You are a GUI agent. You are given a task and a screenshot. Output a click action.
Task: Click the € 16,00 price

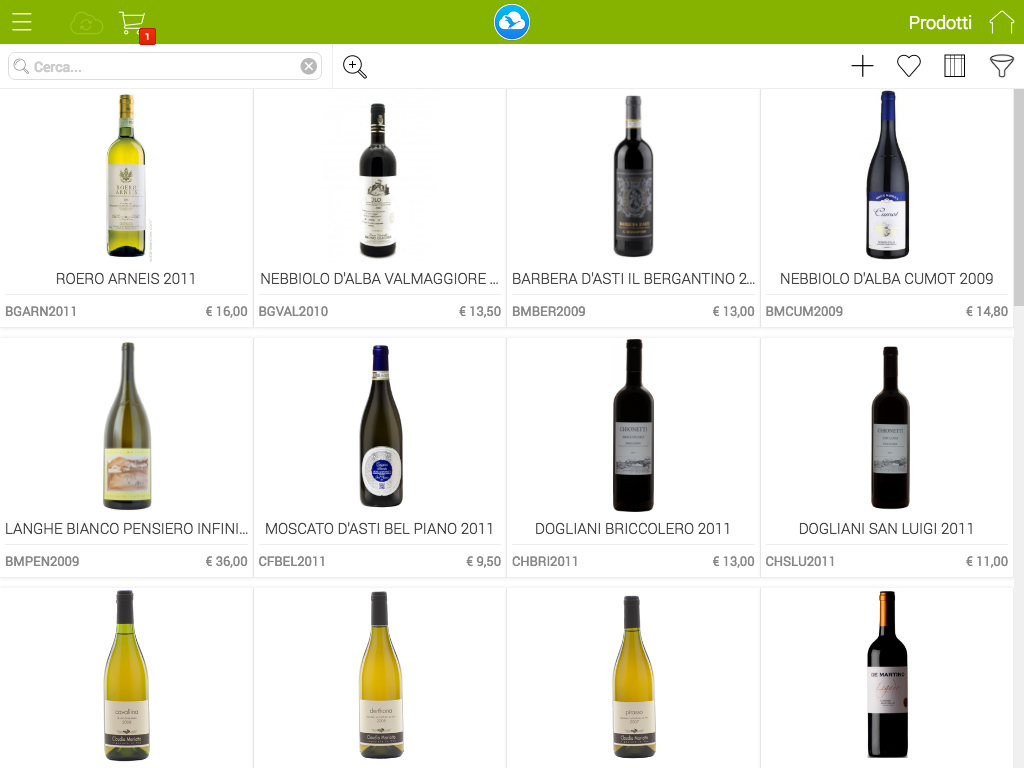227,312
